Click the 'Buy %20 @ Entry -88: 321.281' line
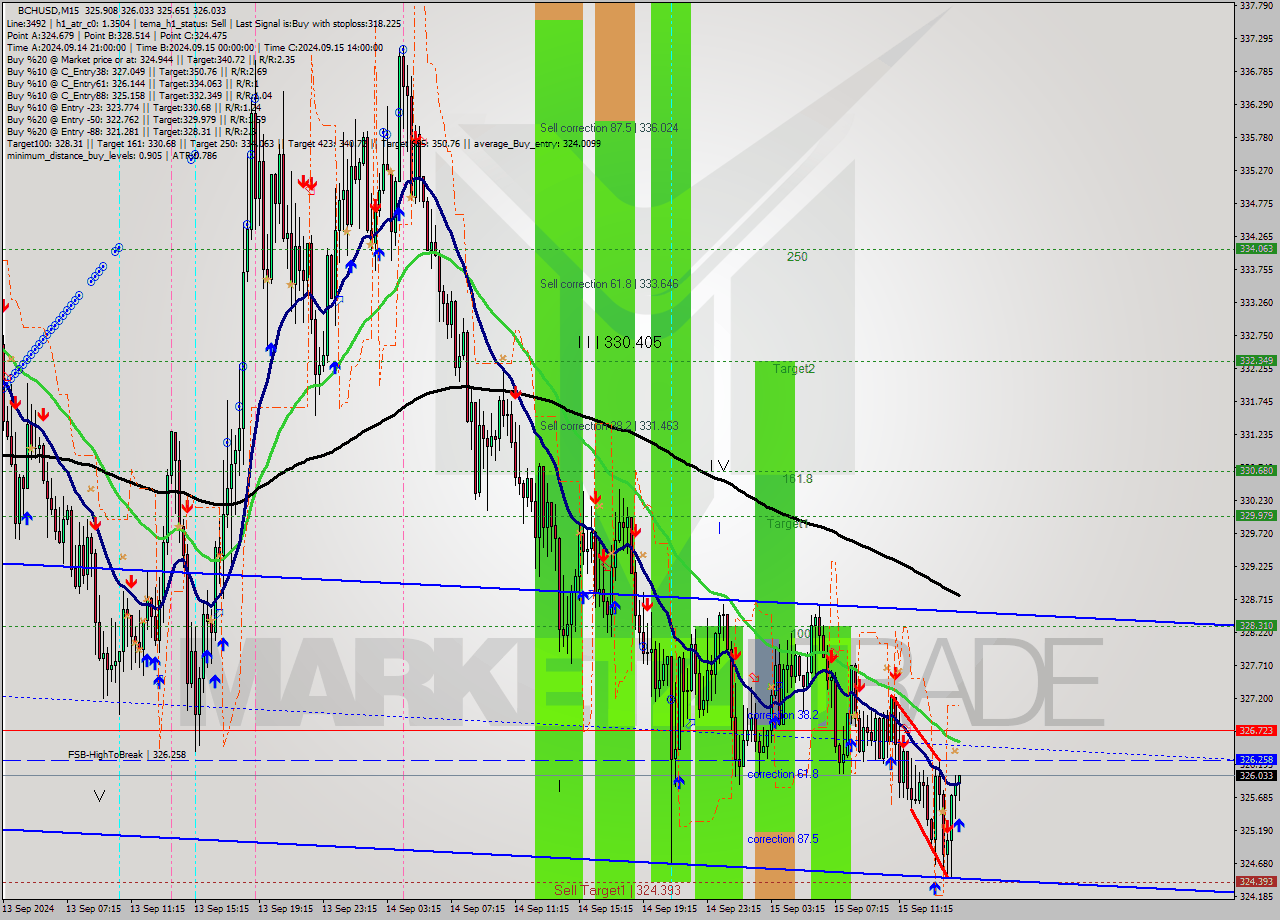Image resolution: width=1280 pixels, height=920 pixels. (131, 131)
